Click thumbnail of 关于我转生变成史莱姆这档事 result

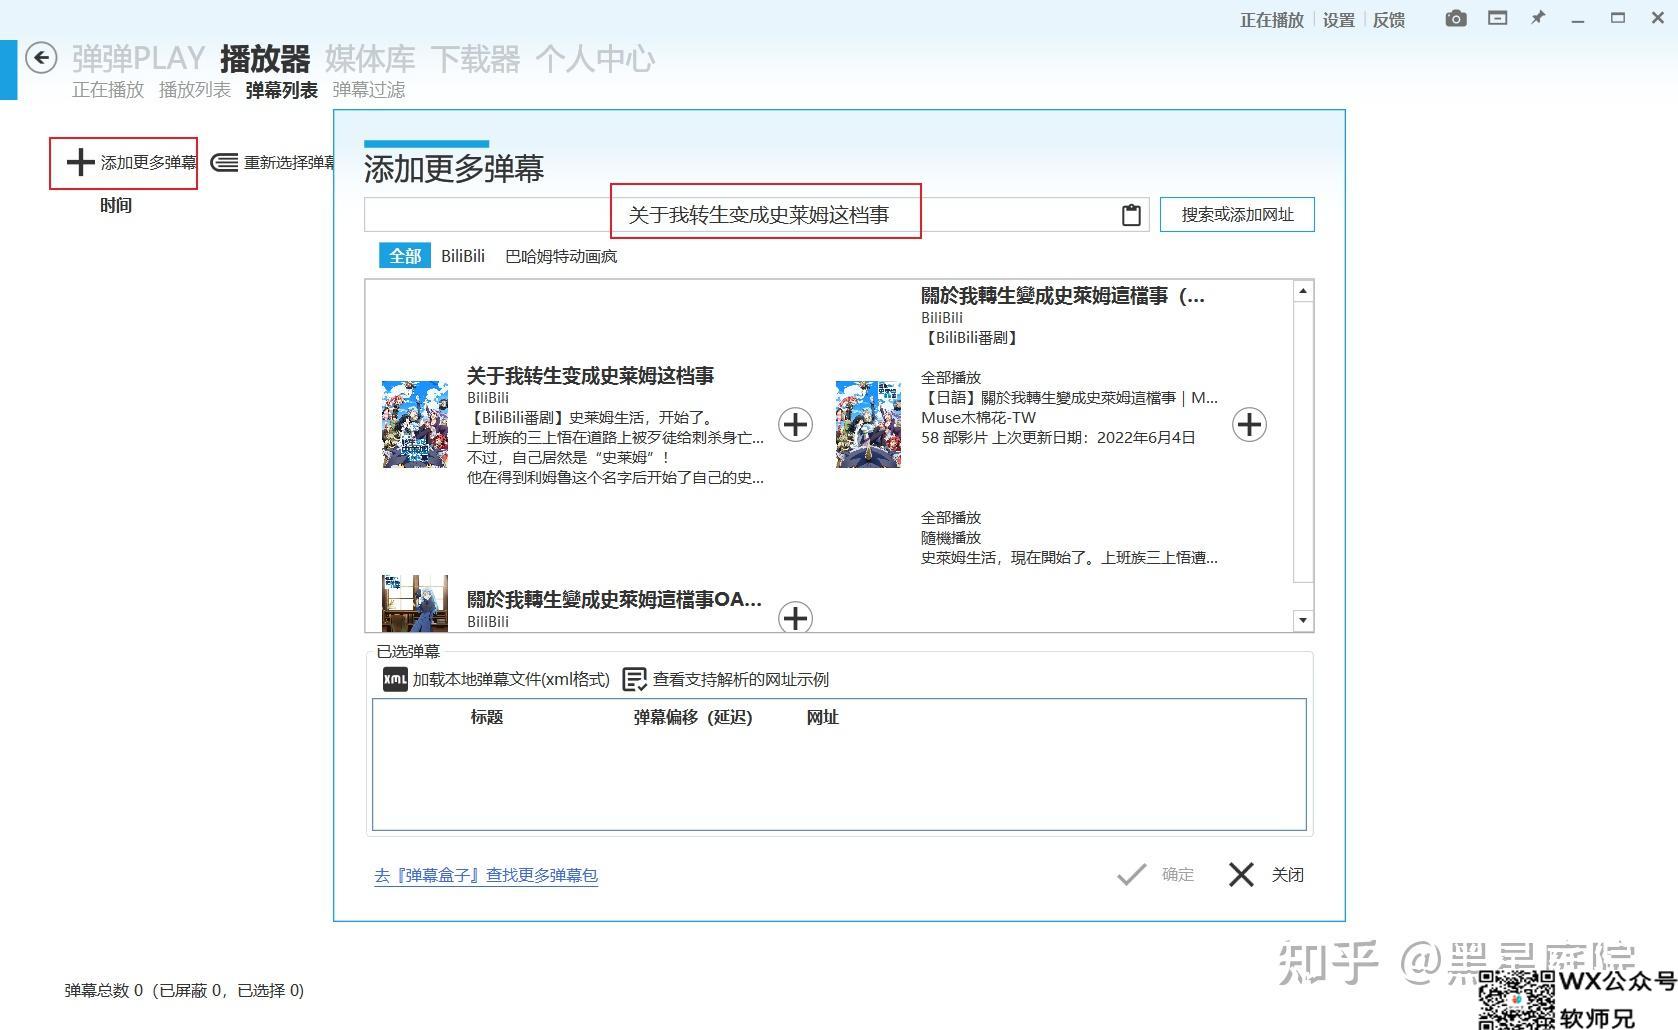pyautogui.click(x=415, y=424)
